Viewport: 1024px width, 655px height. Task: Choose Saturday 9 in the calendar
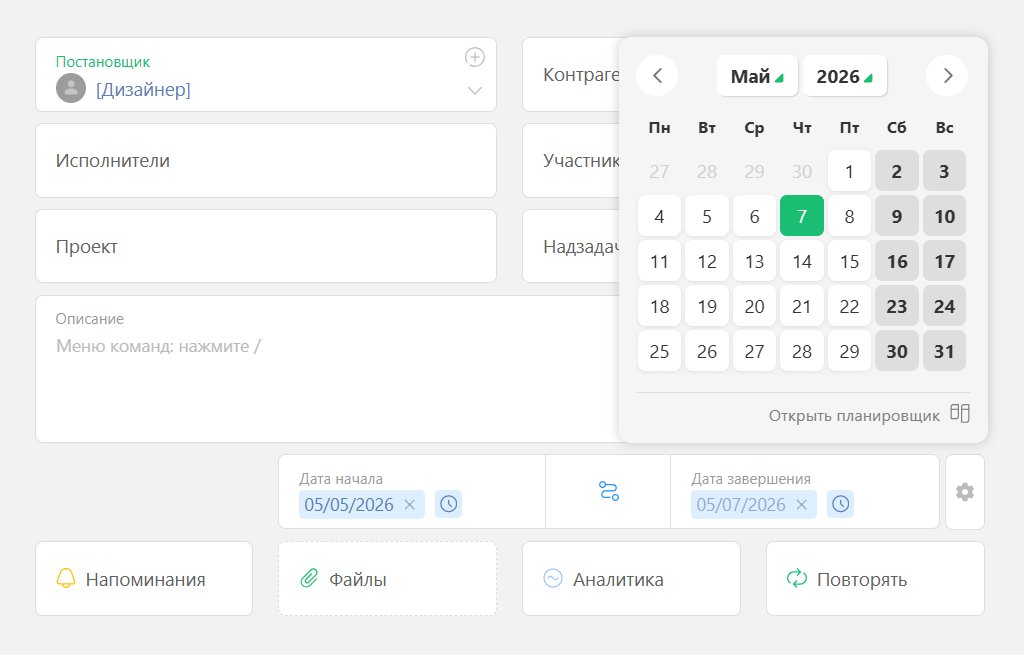[x=897, y=216]
